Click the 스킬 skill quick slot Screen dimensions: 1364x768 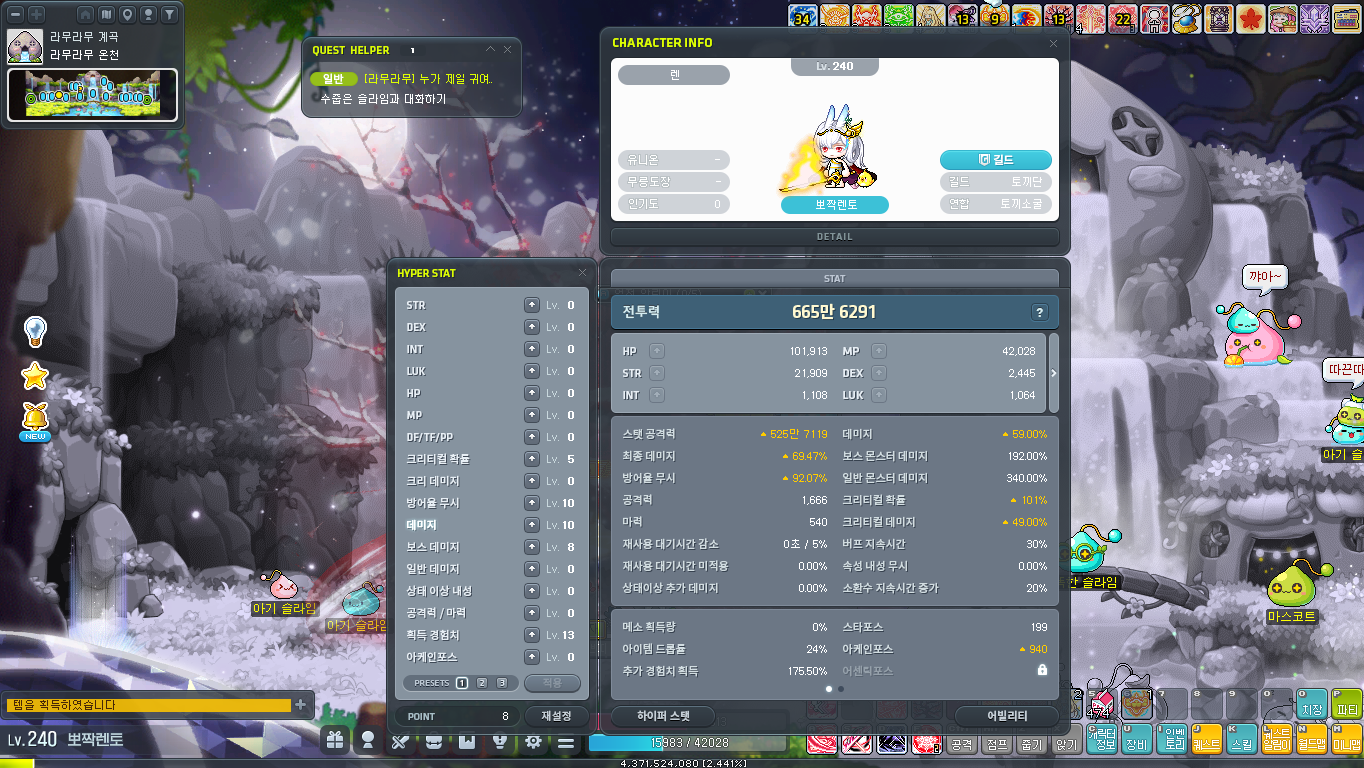click(1241, 739)
